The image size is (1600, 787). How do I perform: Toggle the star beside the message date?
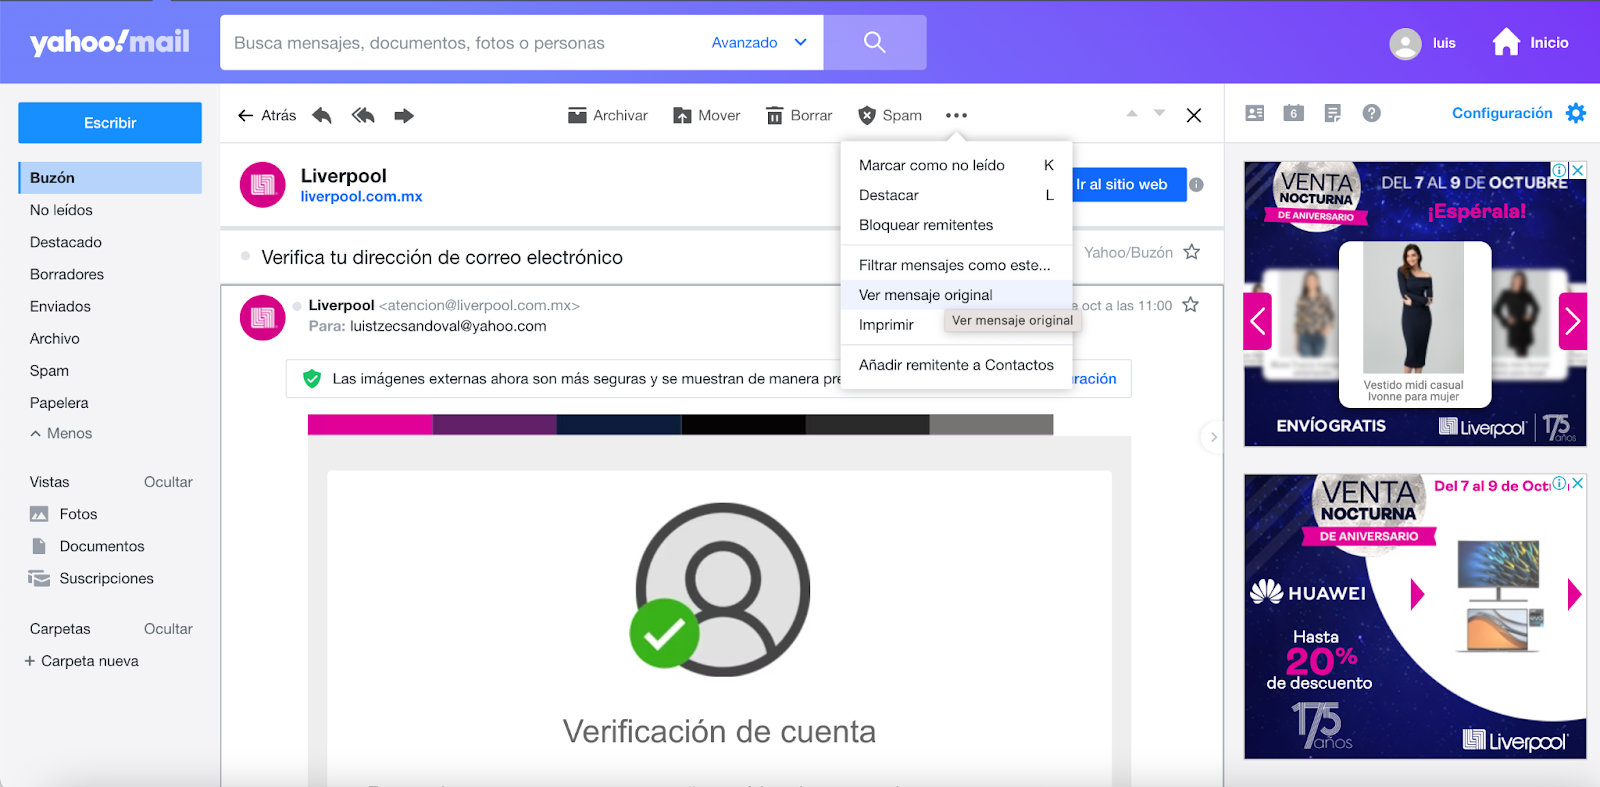click(1190, 305)
